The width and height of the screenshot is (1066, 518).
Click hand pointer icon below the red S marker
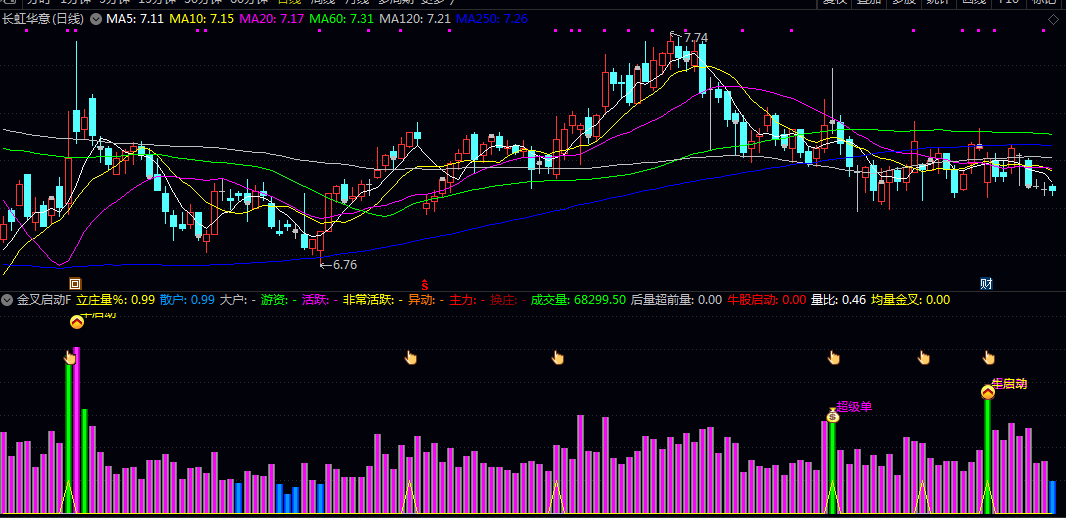click(x=410, y=358)
